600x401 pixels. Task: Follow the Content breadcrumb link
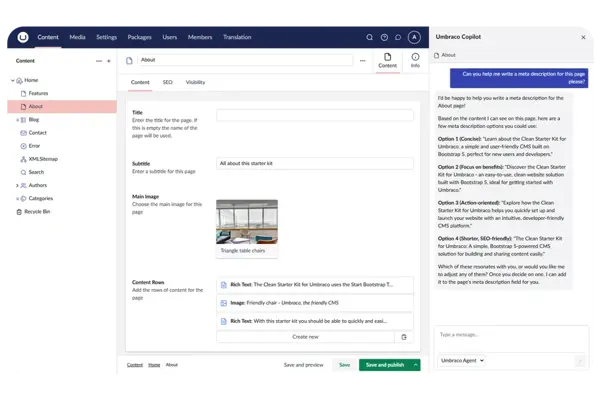[x=135, y=365]
